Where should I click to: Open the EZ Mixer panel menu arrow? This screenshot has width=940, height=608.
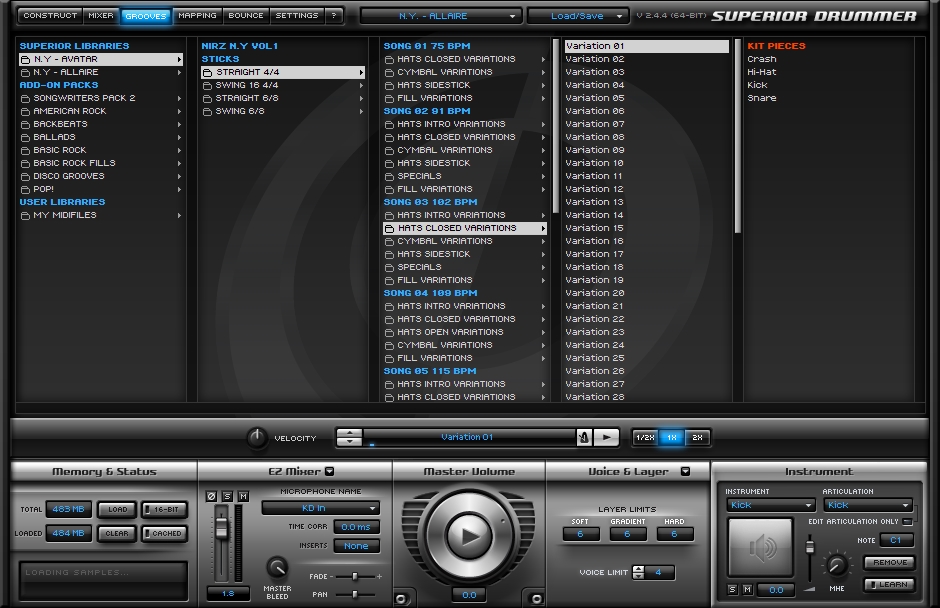tap(330, 472)
